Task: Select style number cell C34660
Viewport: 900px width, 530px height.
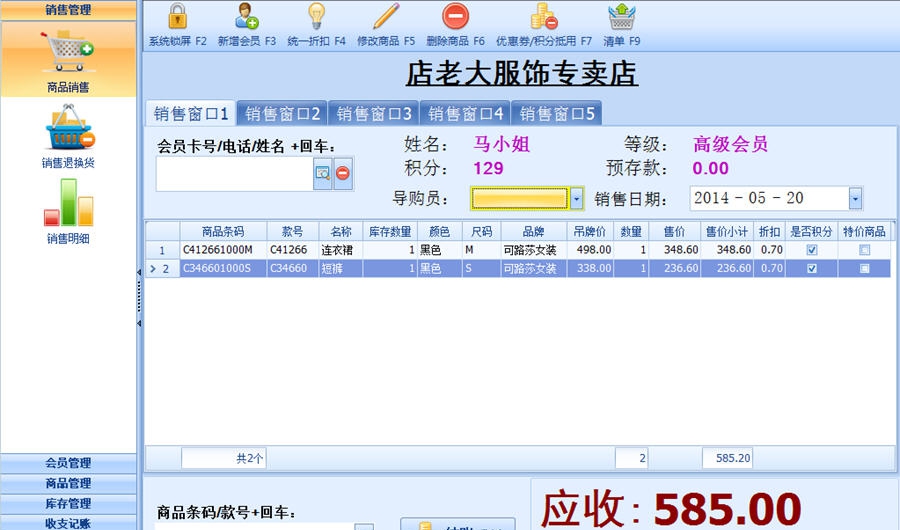Action: (x=293, y=268)
